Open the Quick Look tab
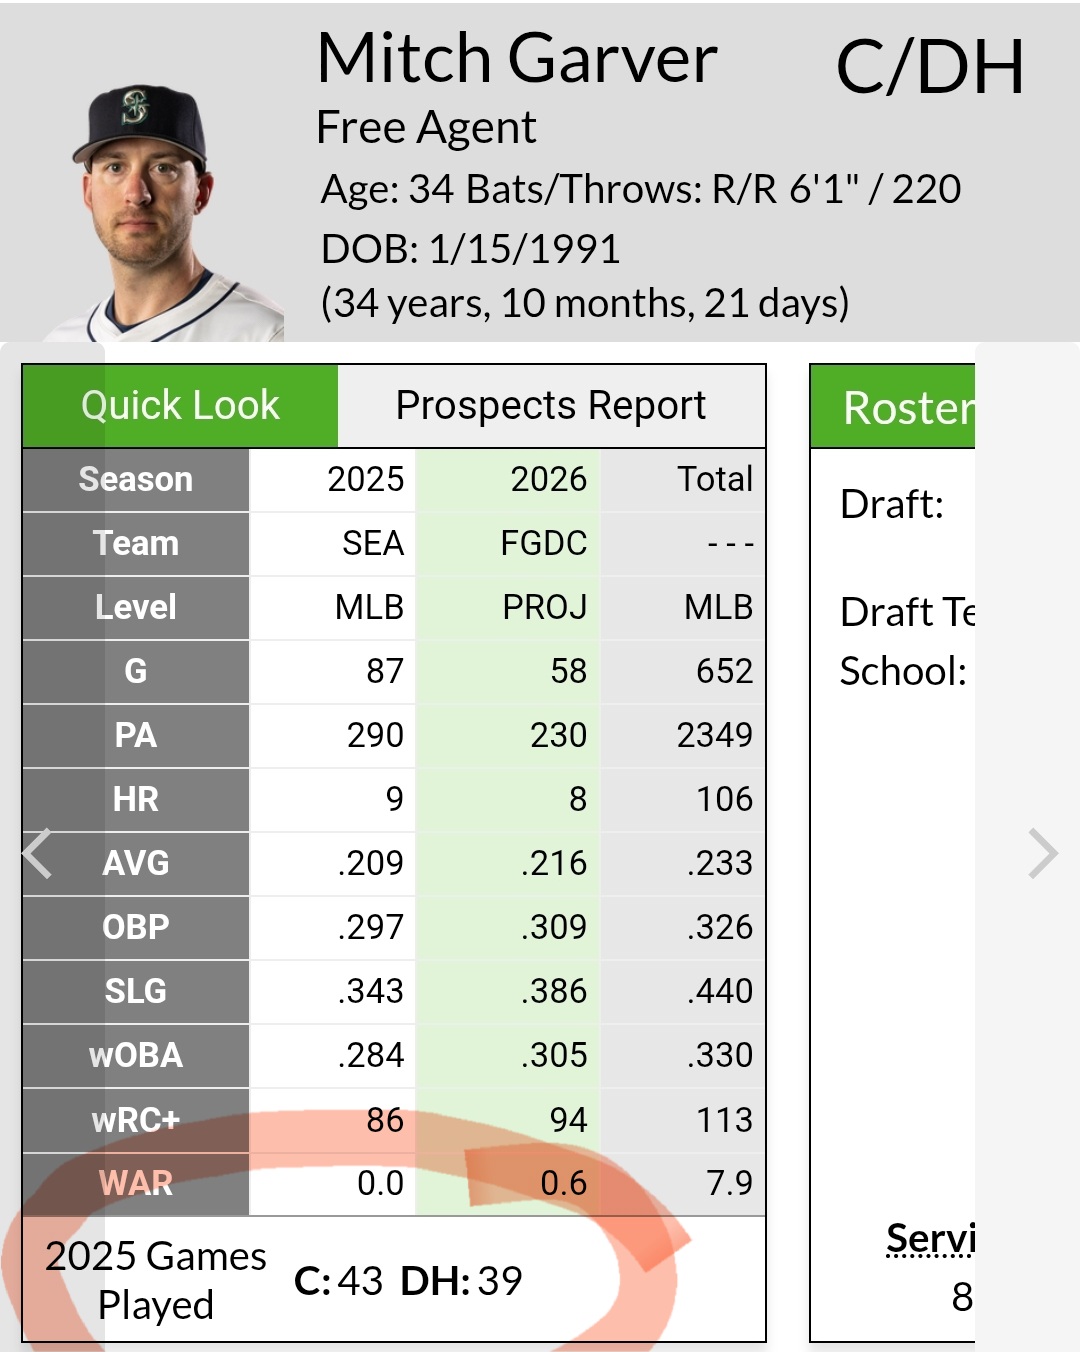The height and width of the screenshot is (1352, 1080). click(180, 406)
